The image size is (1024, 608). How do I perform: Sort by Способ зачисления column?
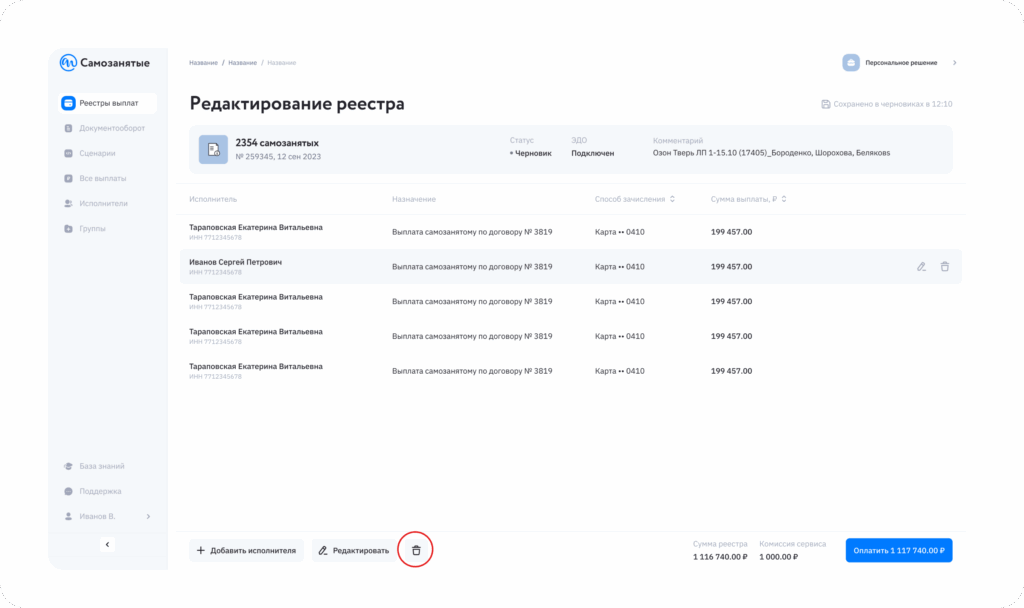coord(673,199)
